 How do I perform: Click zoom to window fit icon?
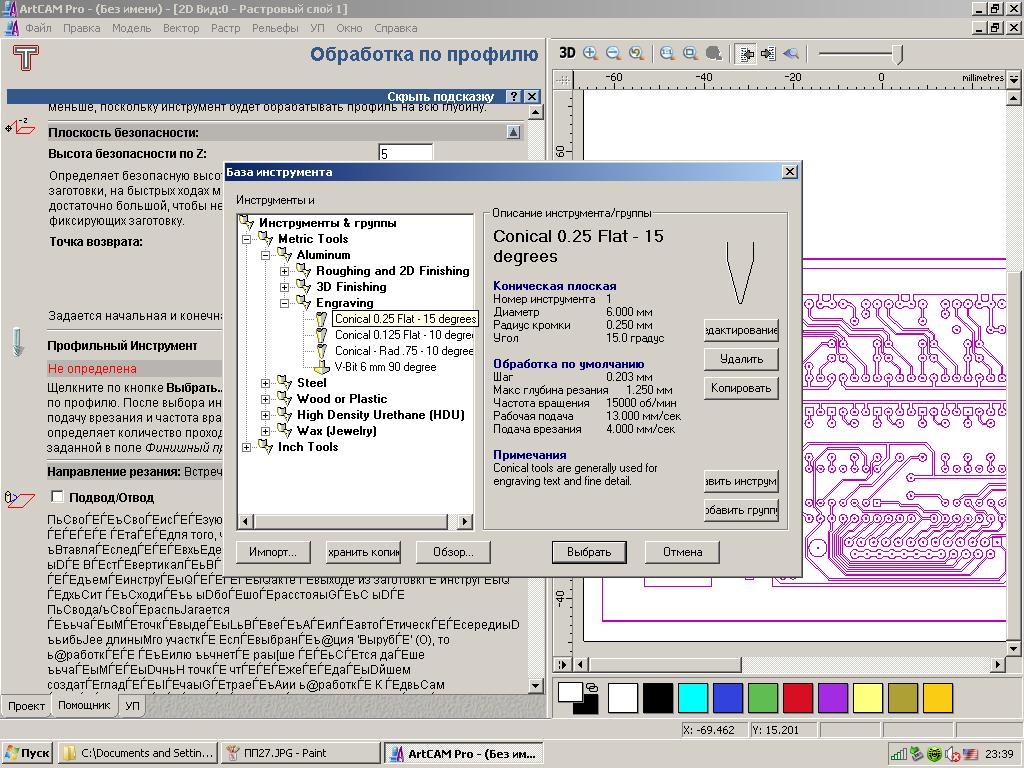(690, 54)
